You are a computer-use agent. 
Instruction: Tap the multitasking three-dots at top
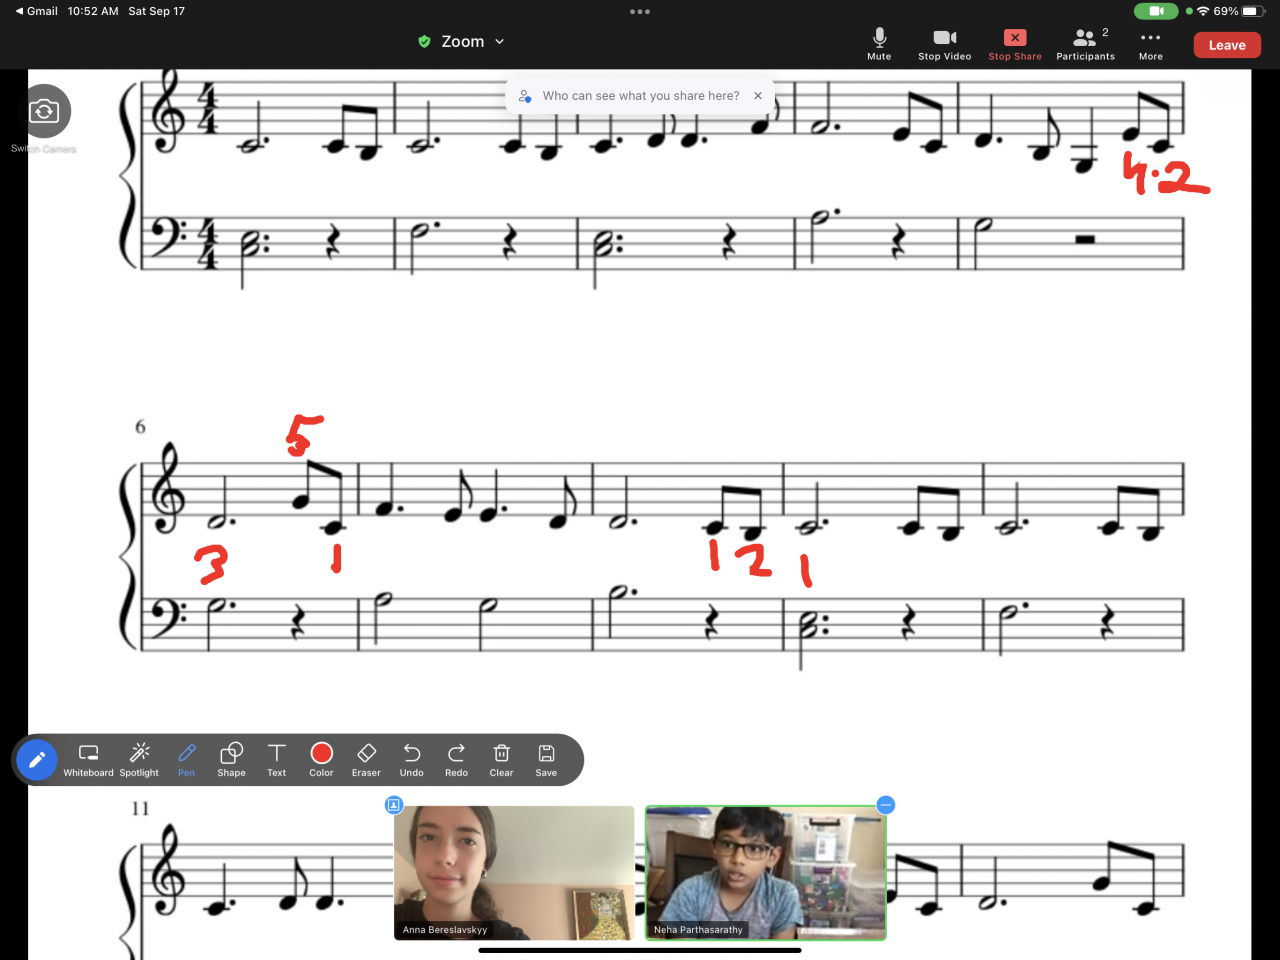(x=640, y=12)
